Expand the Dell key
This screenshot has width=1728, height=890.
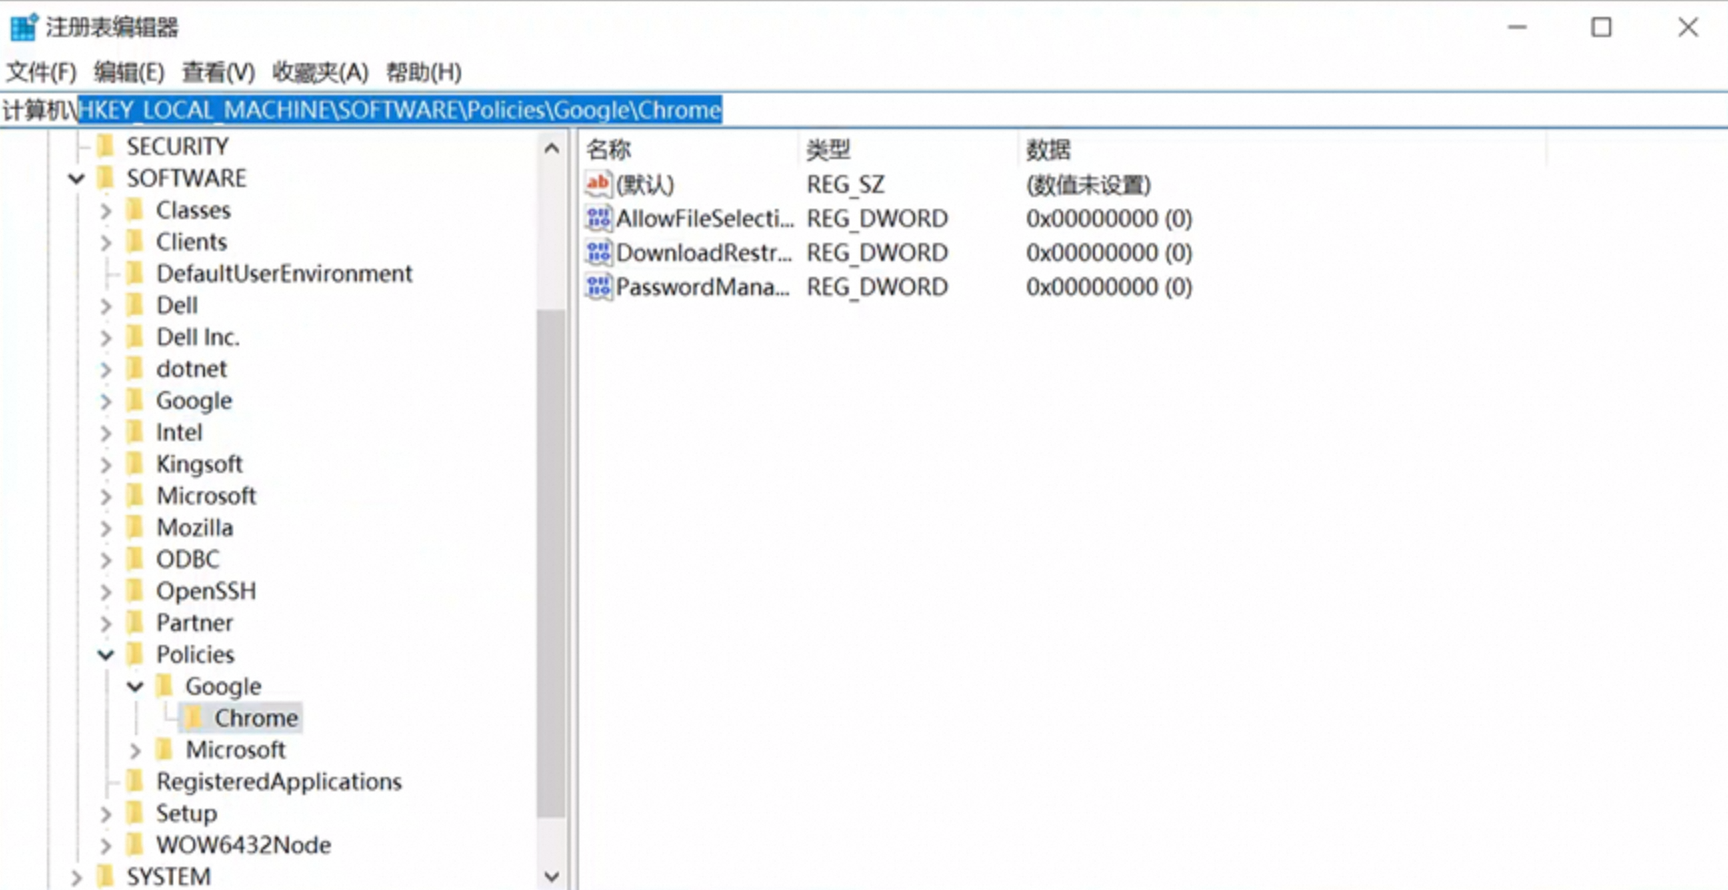[x=106, y=306]
